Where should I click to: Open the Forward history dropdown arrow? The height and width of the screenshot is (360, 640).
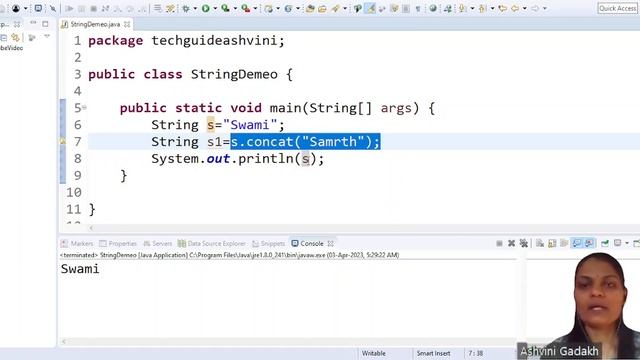(544, 8)
